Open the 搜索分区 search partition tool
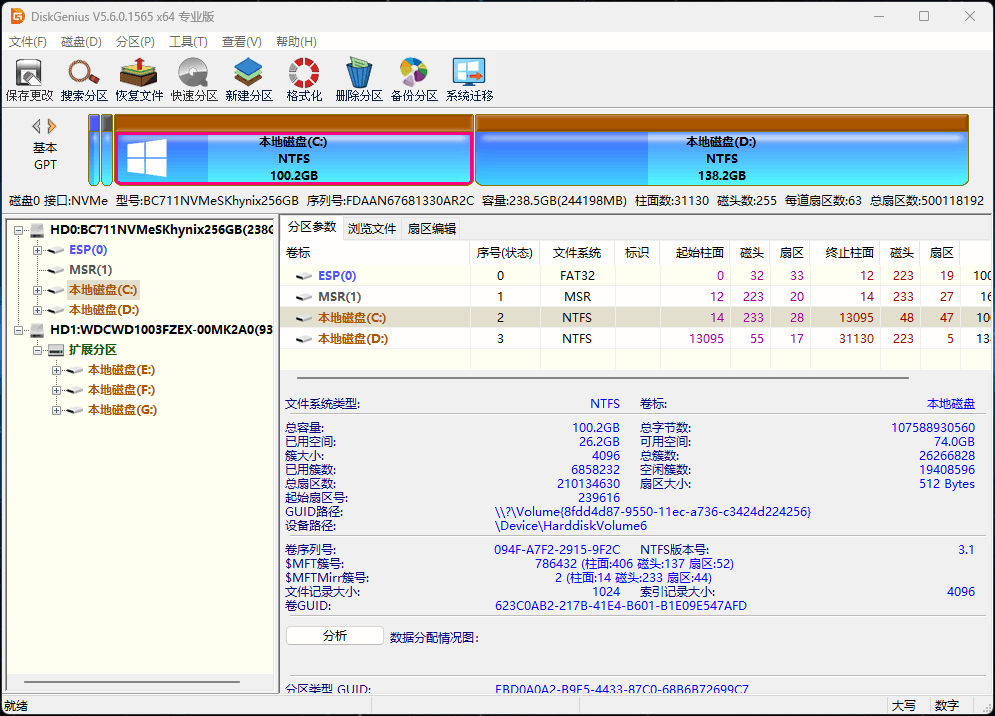This screenshot has width=995, height=716. (x=84, y=79)
